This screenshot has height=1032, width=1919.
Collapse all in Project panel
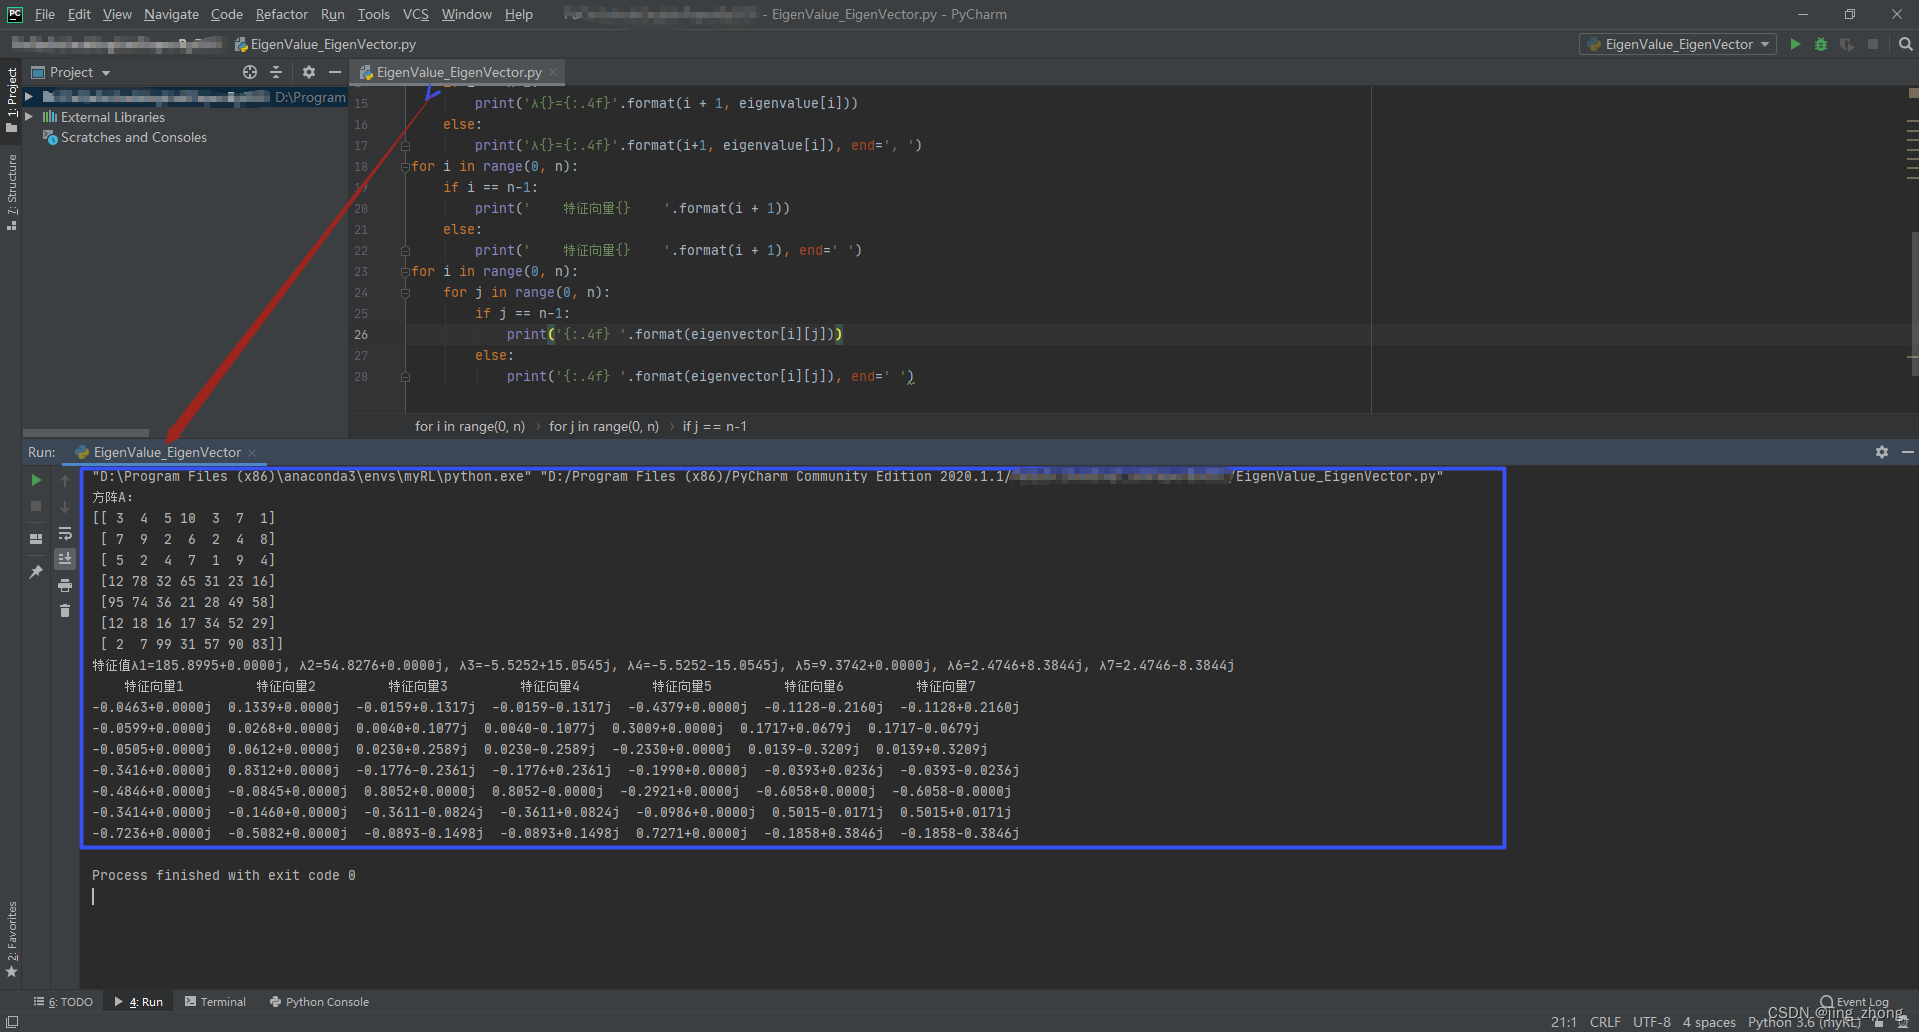pyautogui.click(x=277, y=72)
